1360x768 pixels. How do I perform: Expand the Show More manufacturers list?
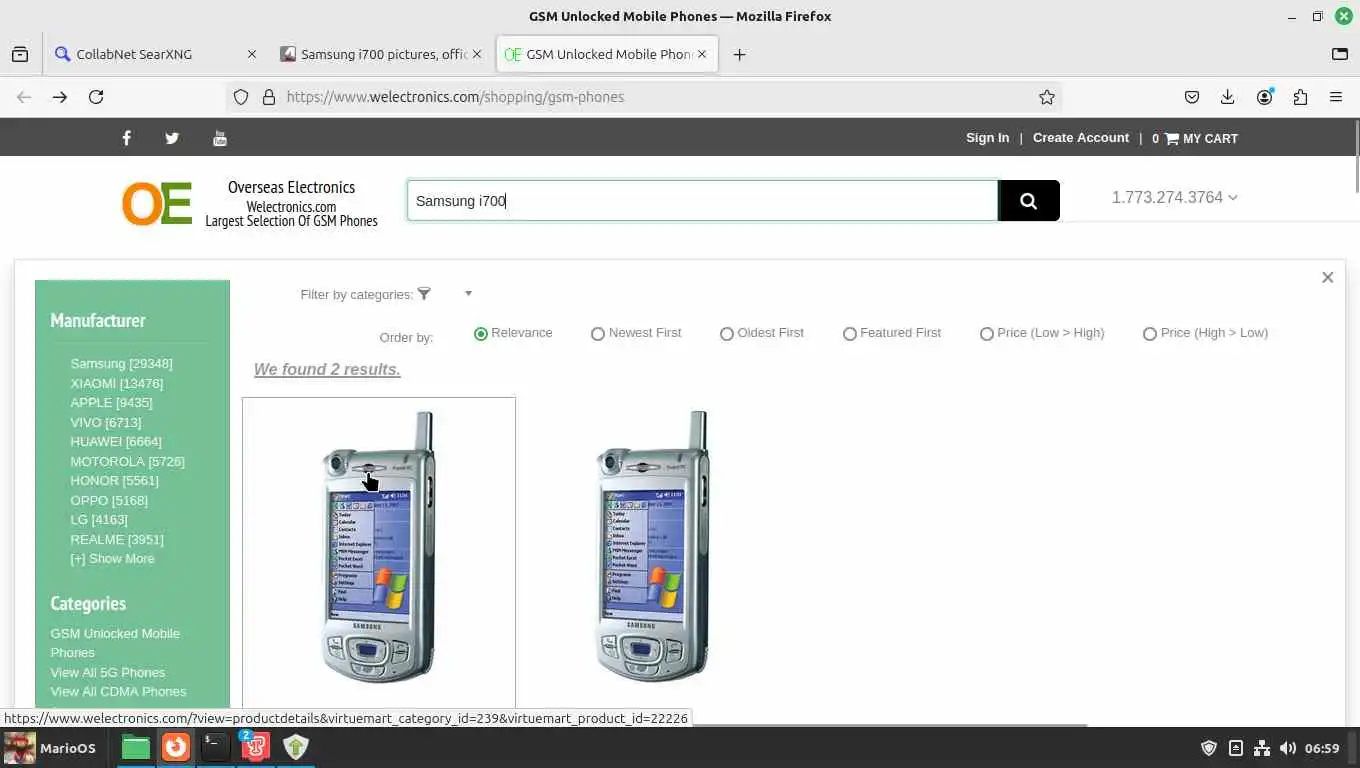pyautogui.click(x=112, y=559)
